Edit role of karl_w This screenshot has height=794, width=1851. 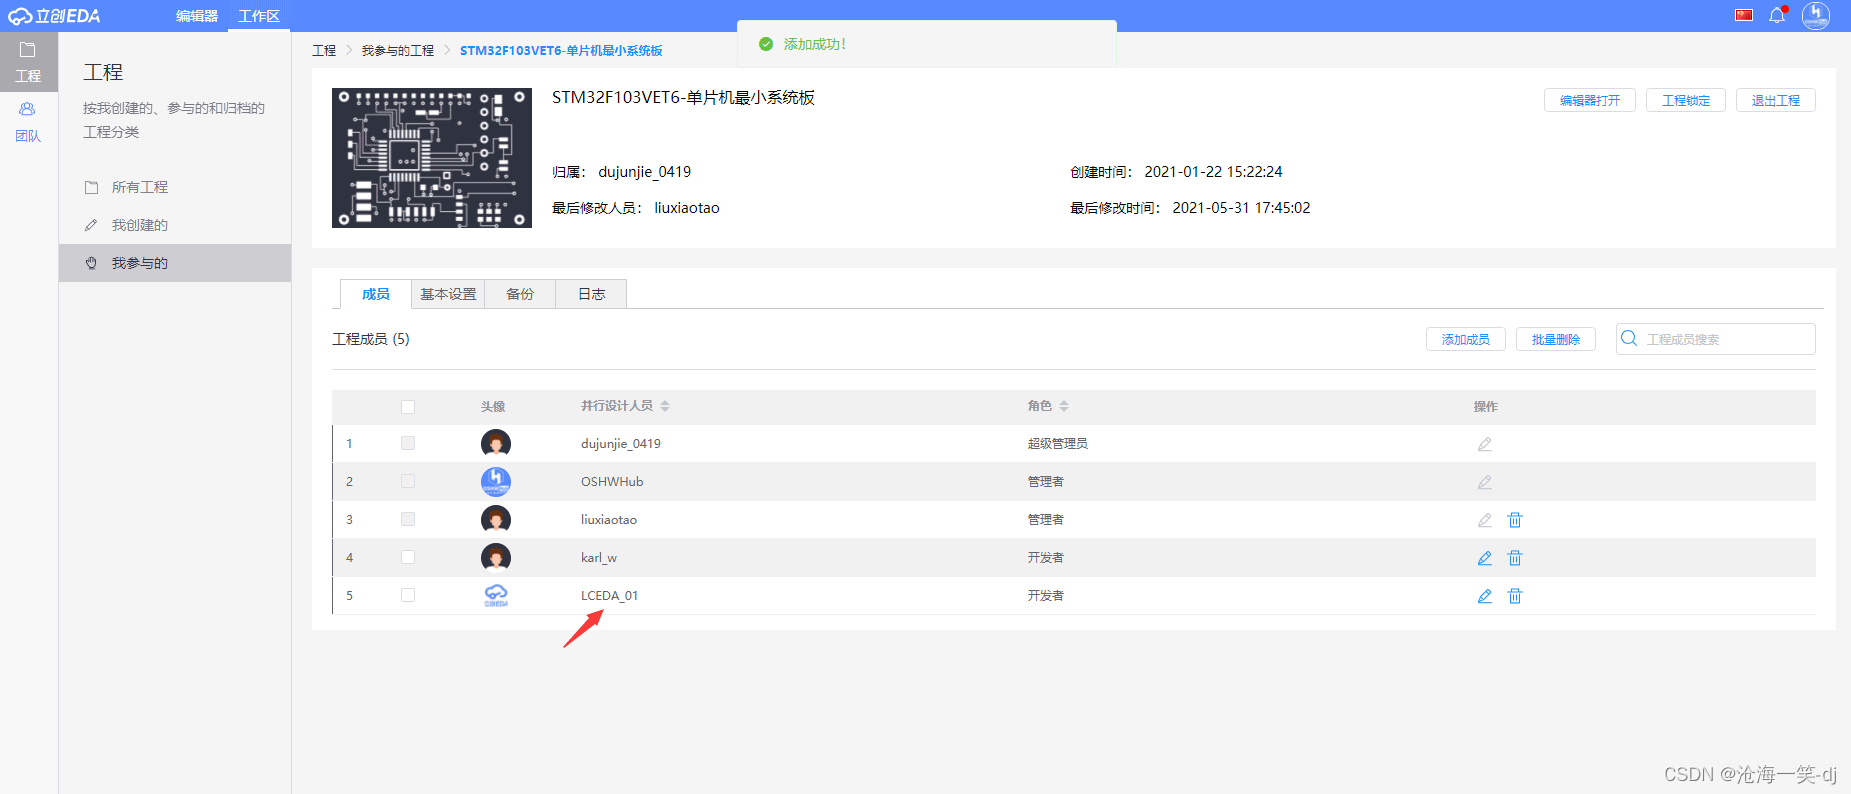[x=1485, y=558]
